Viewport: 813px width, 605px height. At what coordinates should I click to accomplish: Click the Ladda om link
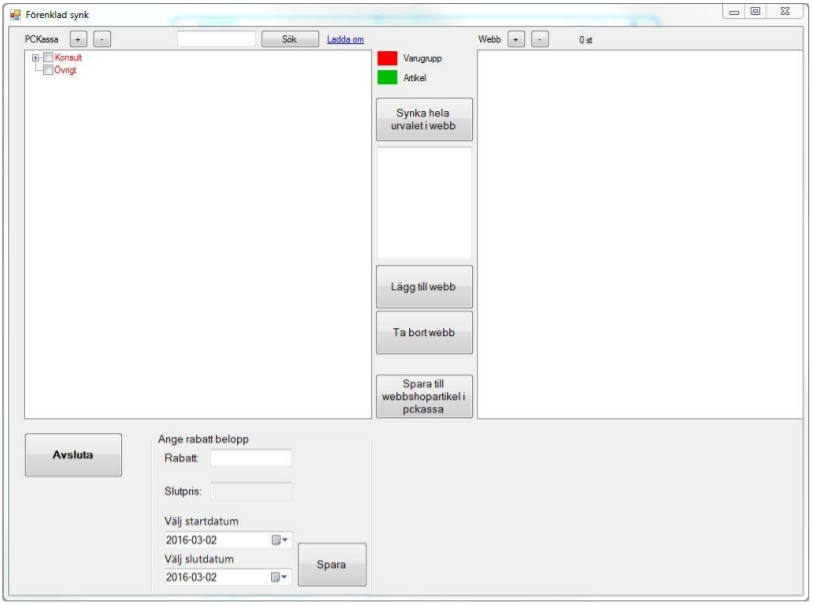(x=345, y=40)
